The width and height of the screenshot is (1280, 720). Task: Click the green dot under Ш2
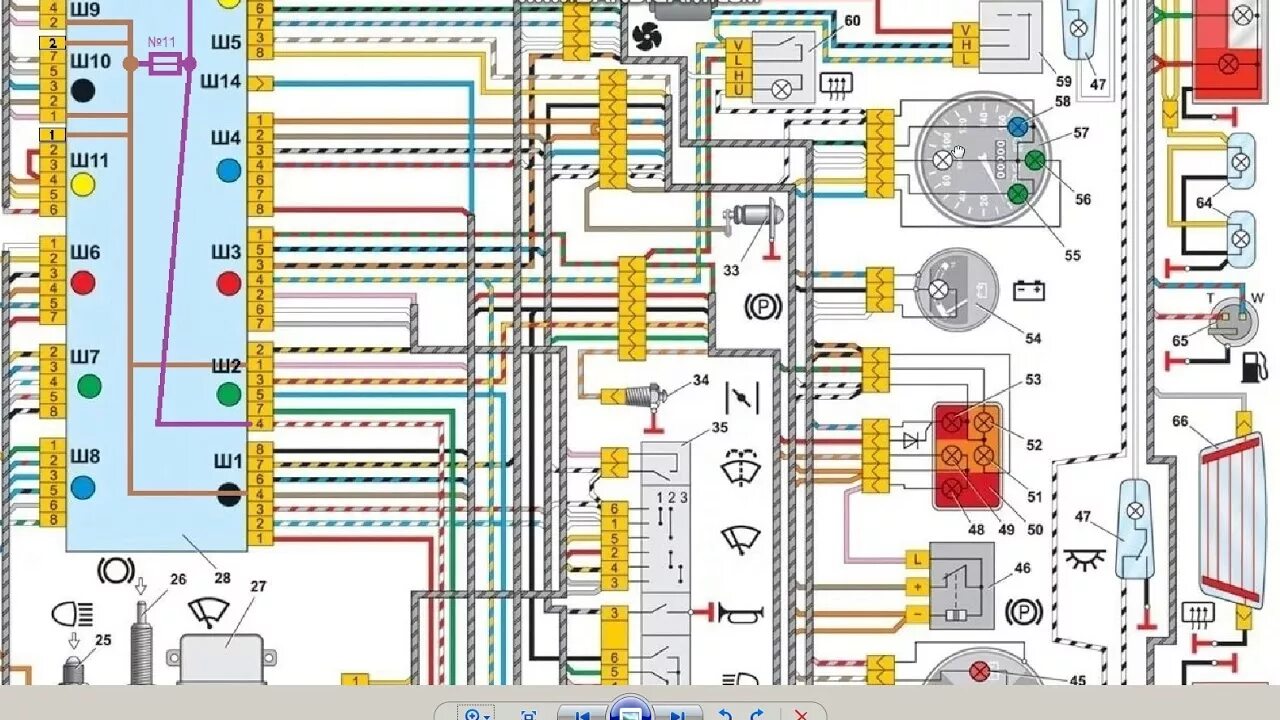(x=229, y=393)
